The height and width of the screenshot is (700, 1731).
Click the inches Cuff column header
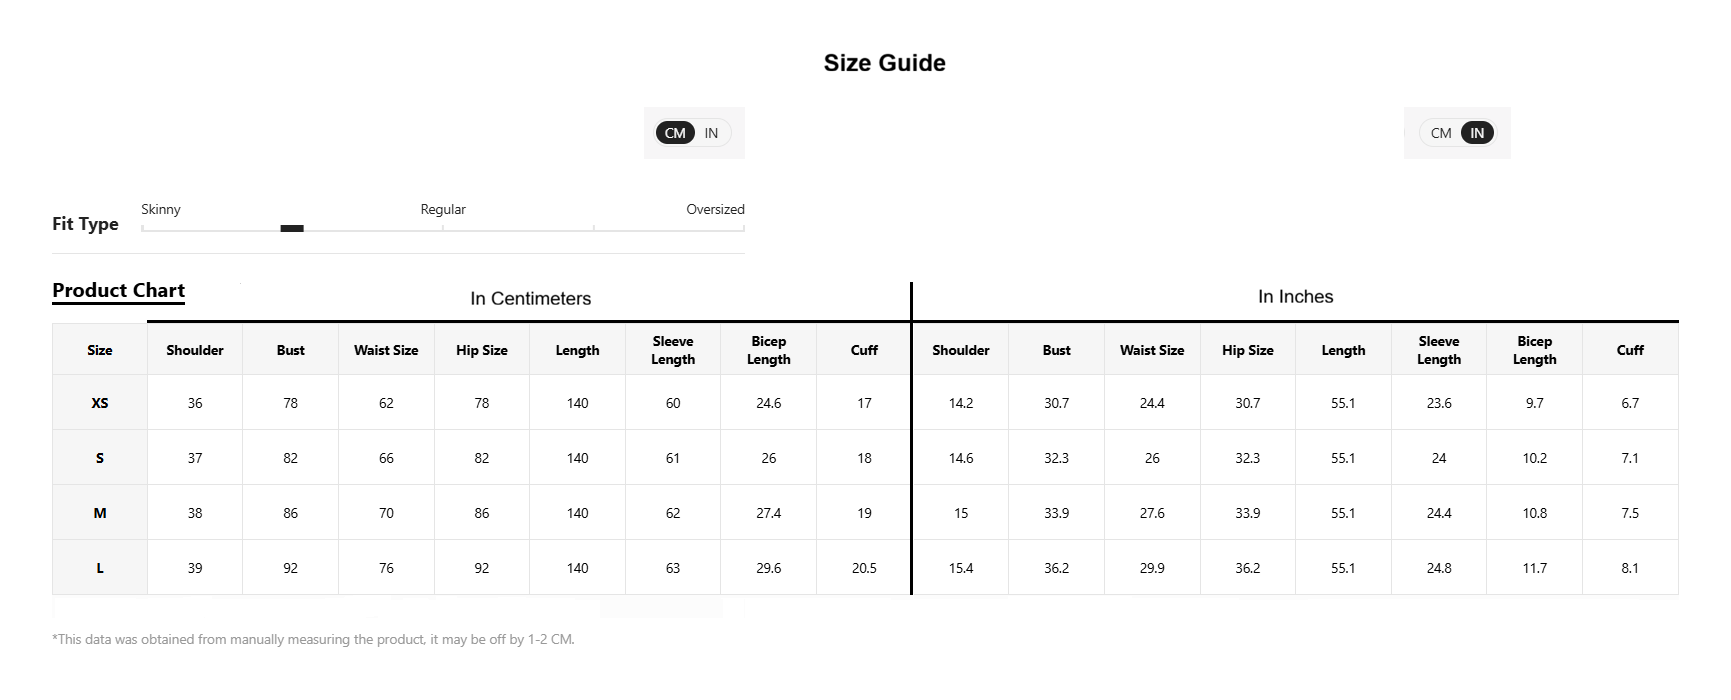pyautogui.click(x=1630, y=350)
